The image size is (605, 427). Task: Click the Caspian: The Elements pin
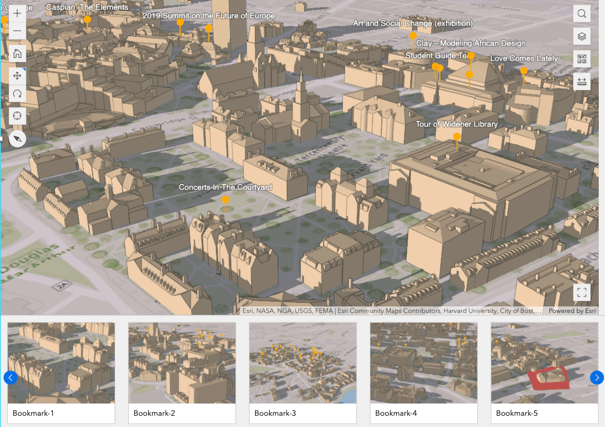pos(88,20)
